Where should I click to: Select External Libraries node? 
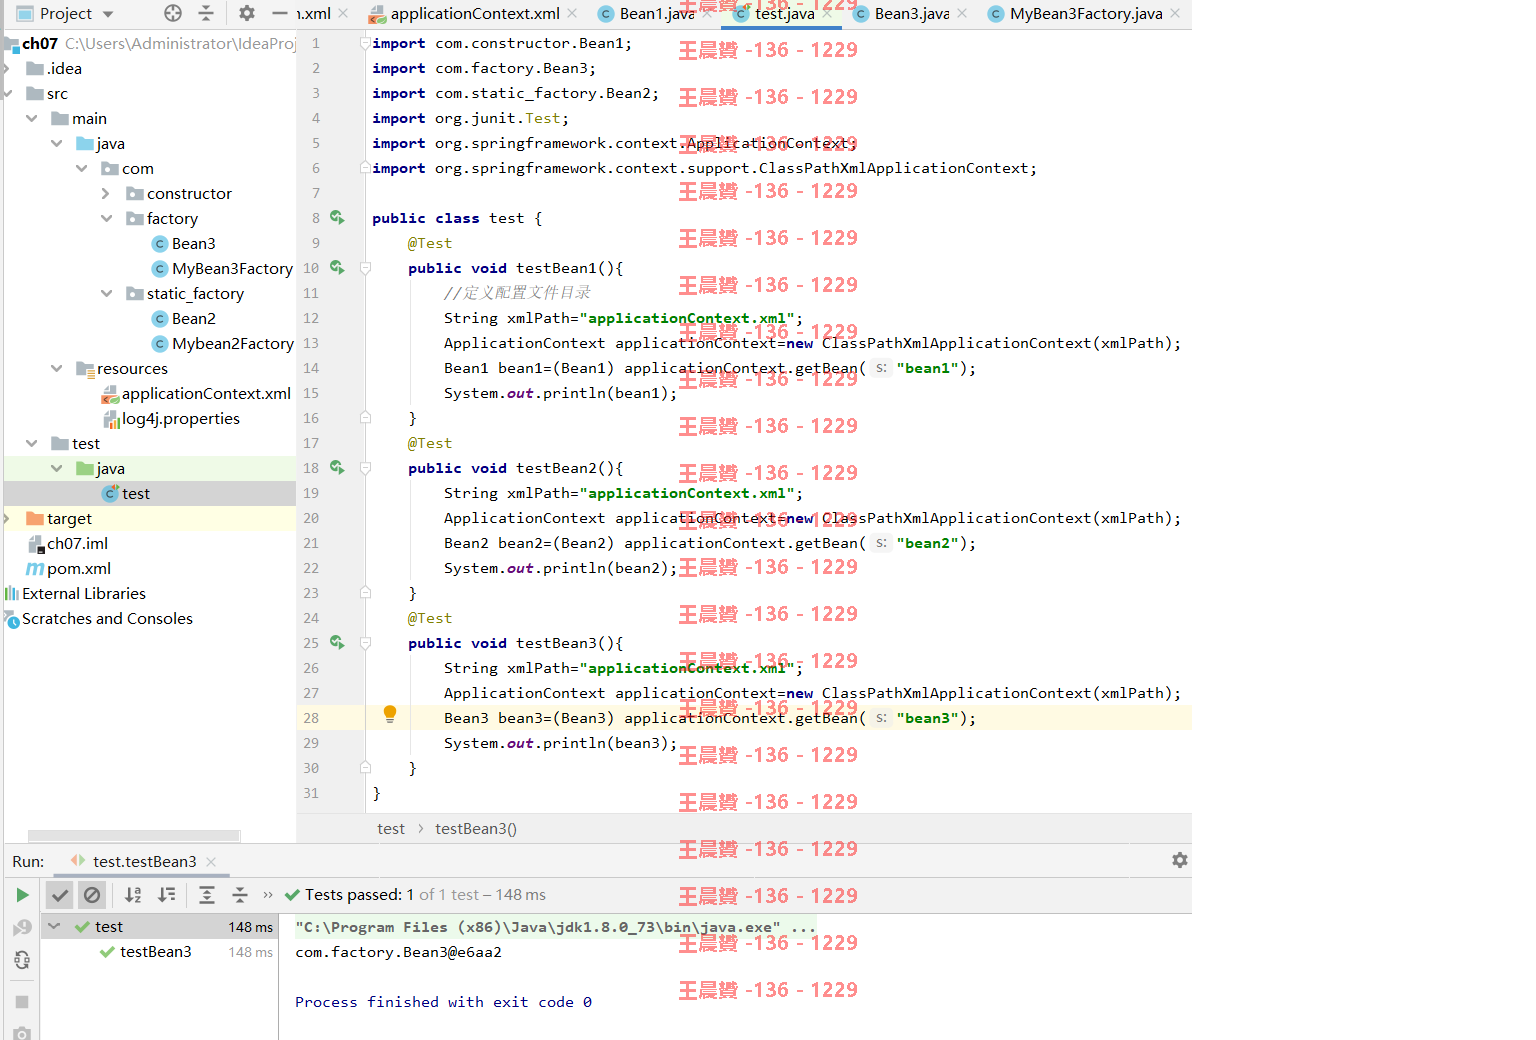tap(75, 593)
